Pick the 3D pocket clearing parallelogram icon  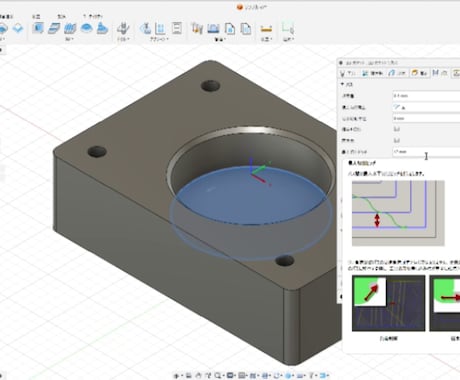54,28
